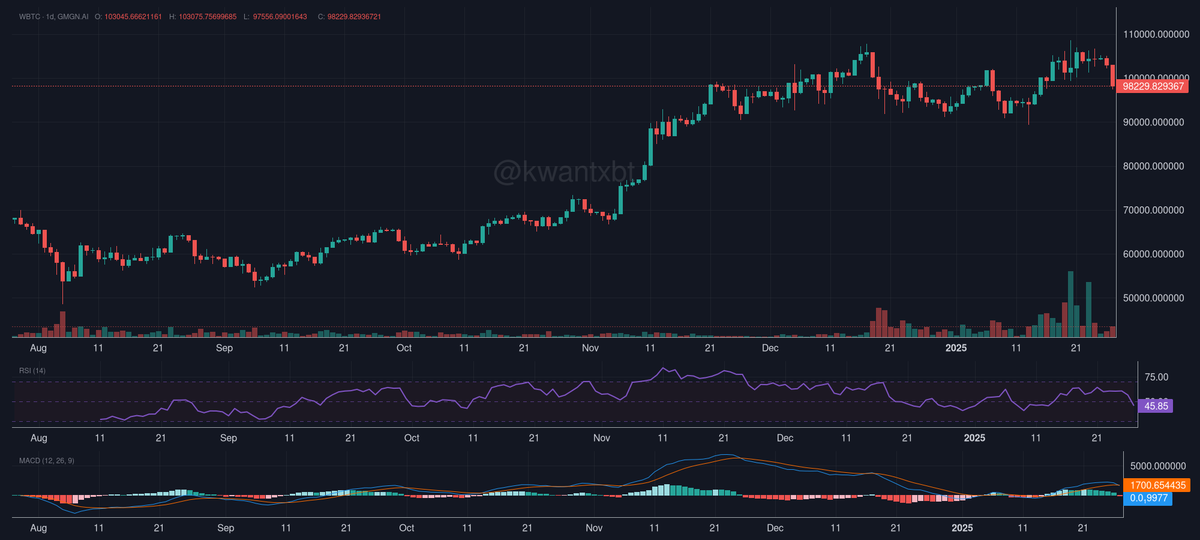Click the 75.00 level on RSI axis

[x=1156, y=377]
